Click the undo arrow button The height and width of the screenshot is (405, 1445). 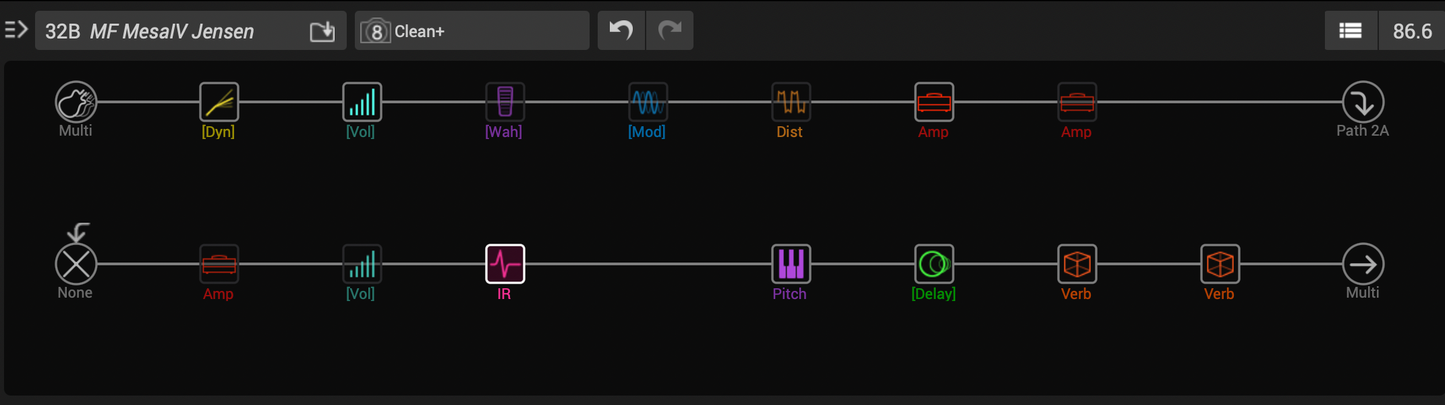(621, 31)
